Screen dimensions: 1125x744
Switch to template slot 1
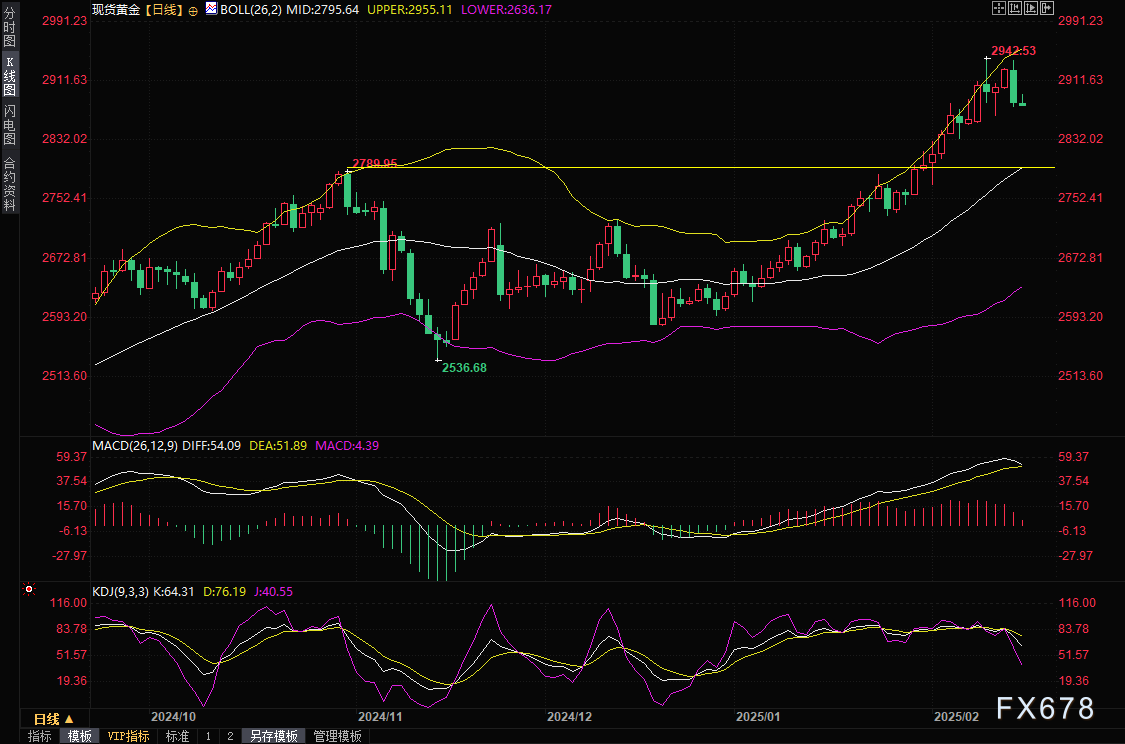(208, 736)
